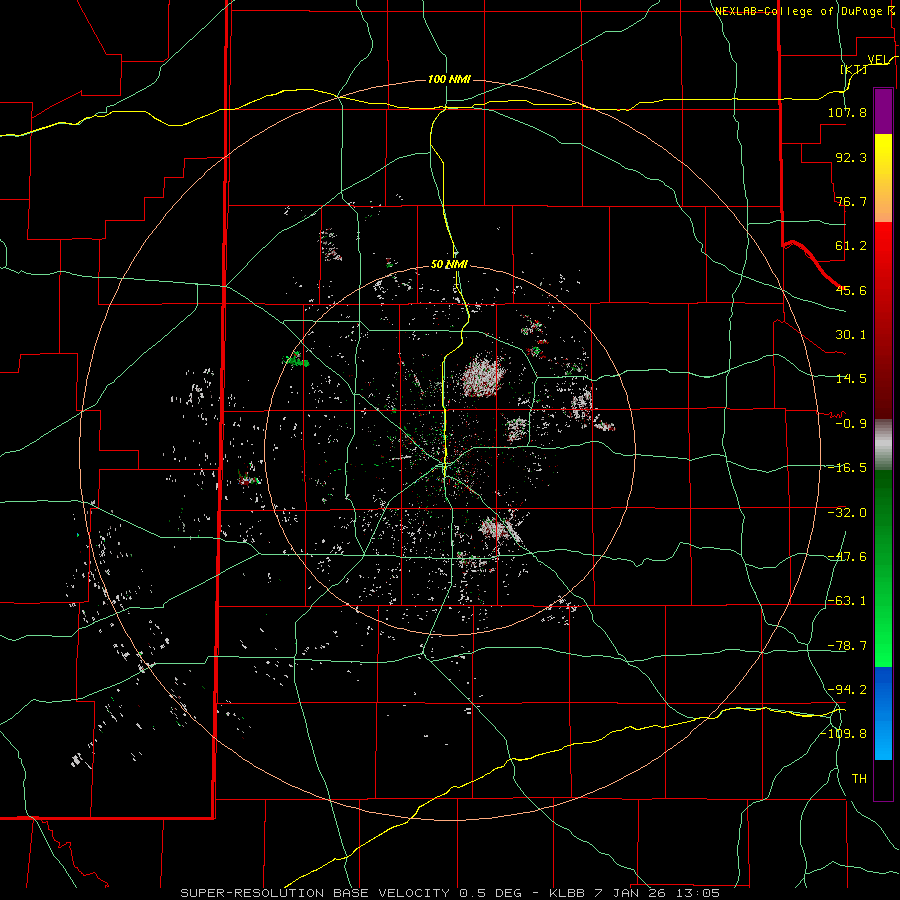Pick the yellow-orange segment of the color bar
Viewport: 900px width, 900px height.
pyautogui.click(x=883, y=178)
